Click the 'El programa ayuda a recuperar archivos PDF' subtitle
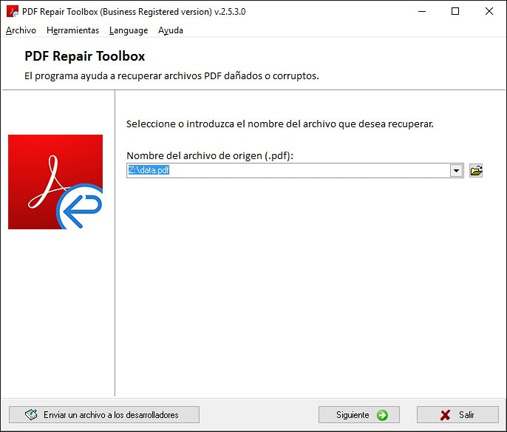 (x=172, y=76)
